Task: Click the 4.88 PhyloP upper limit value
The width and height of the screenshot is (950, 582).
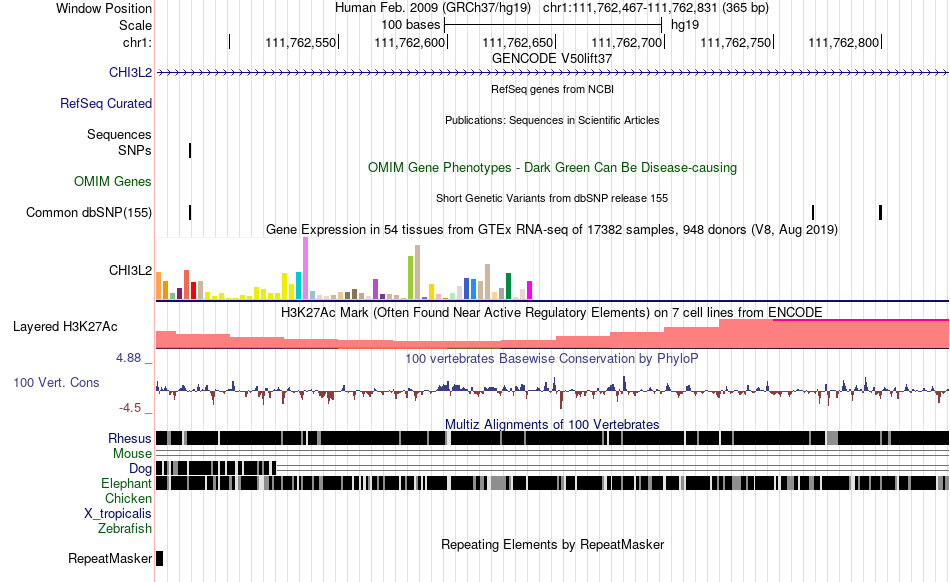Action: pyautogui.click(x=129, y=359)
